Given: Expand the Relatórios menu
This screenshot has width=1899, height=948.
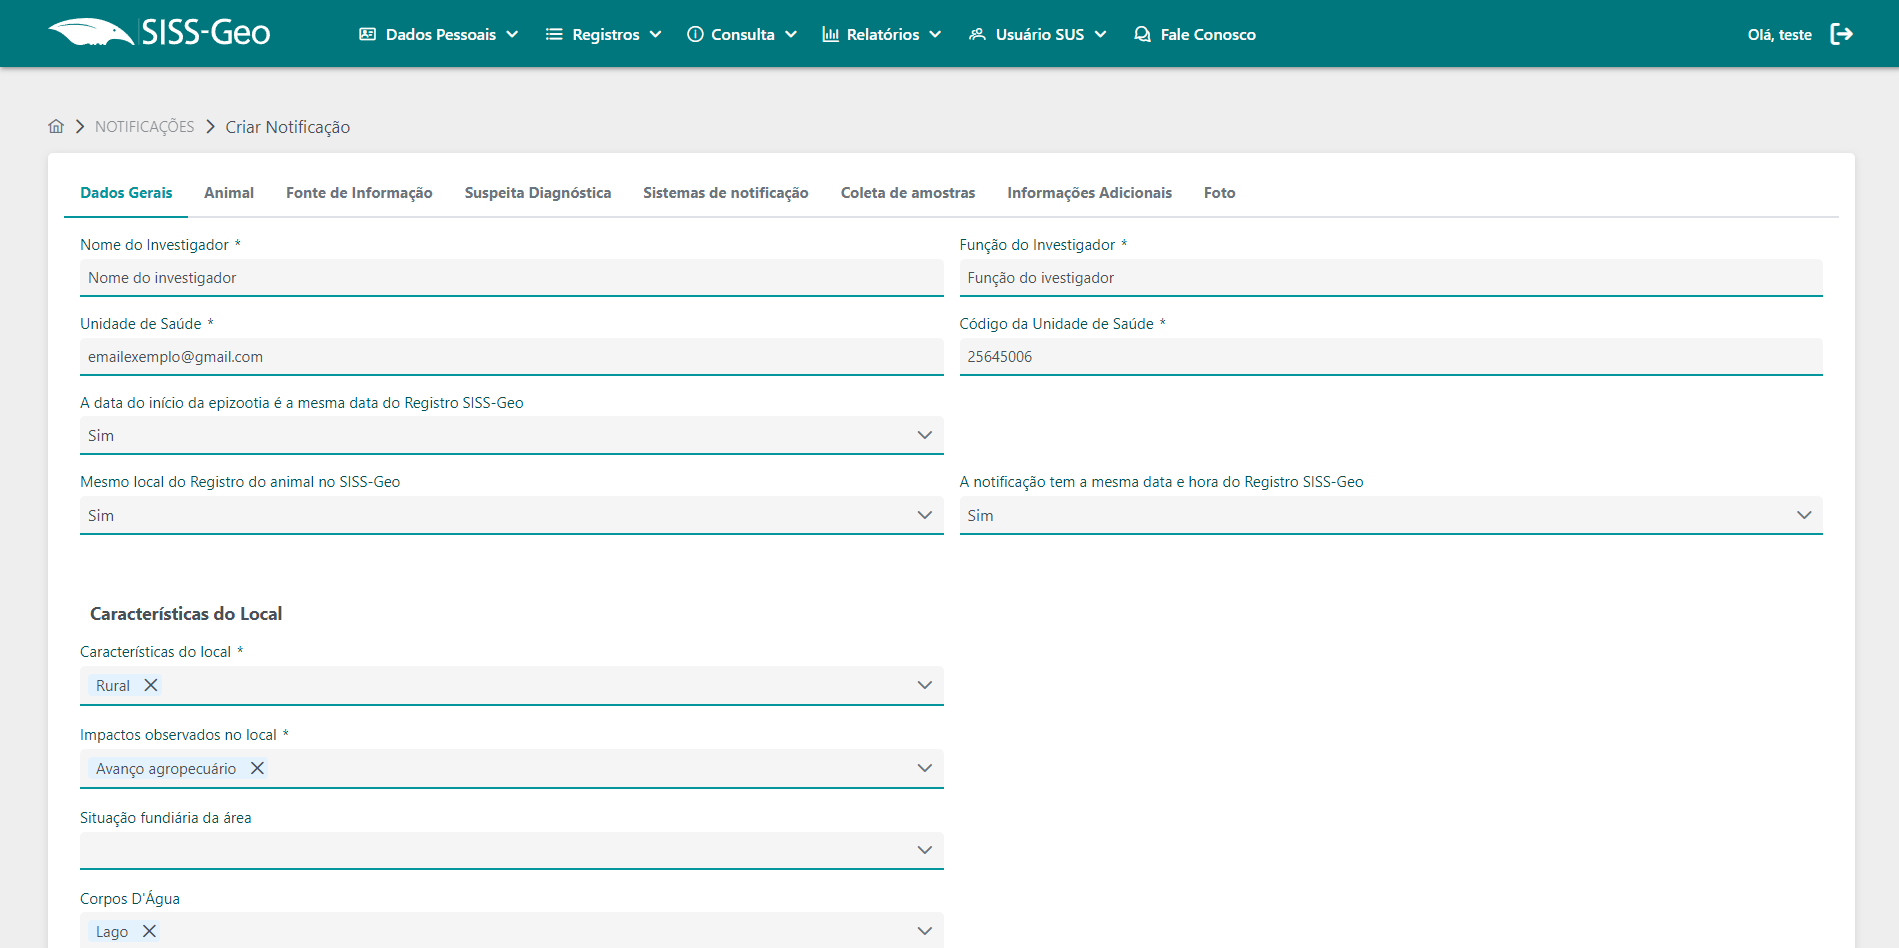Looking at the screenshot, I should pos(881,34).
